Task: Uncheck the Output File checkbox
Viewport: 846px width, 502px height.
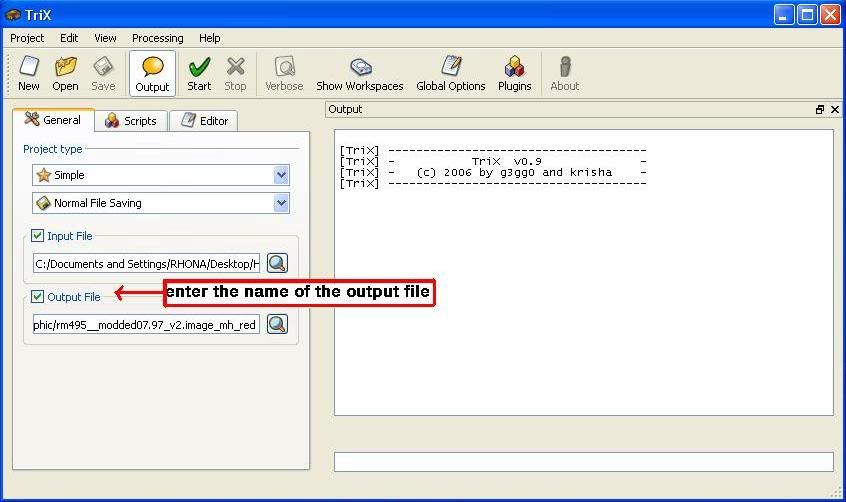Action: [37, 296]
